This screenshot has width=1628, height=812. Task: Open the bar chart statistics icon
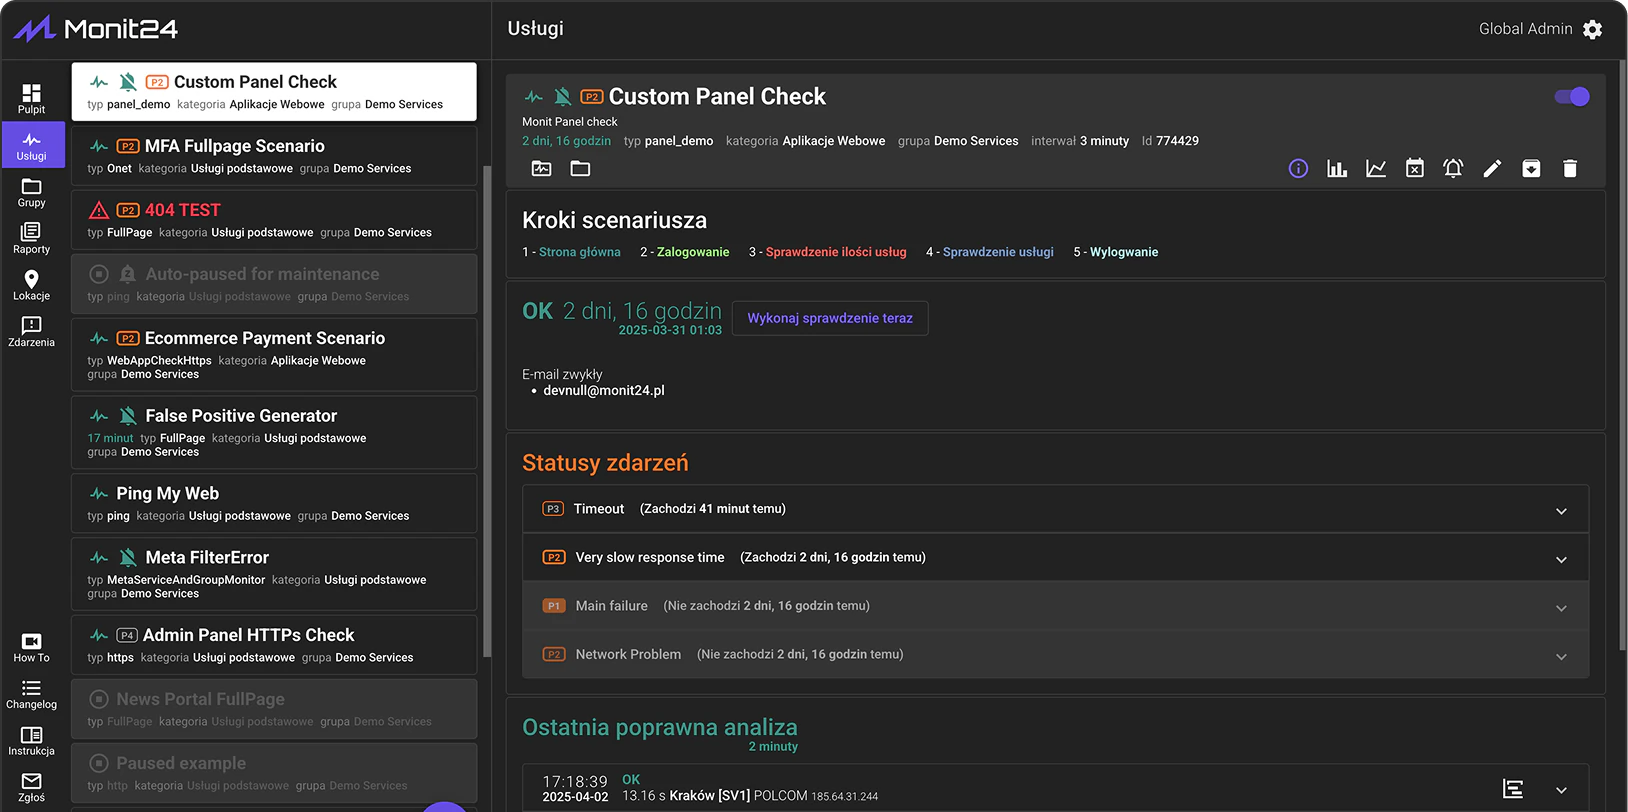click(1337, 169)
